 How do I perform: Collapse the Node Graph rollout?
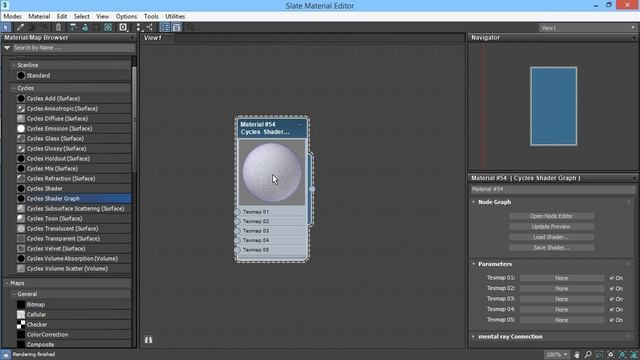click(x=473, y=202)
